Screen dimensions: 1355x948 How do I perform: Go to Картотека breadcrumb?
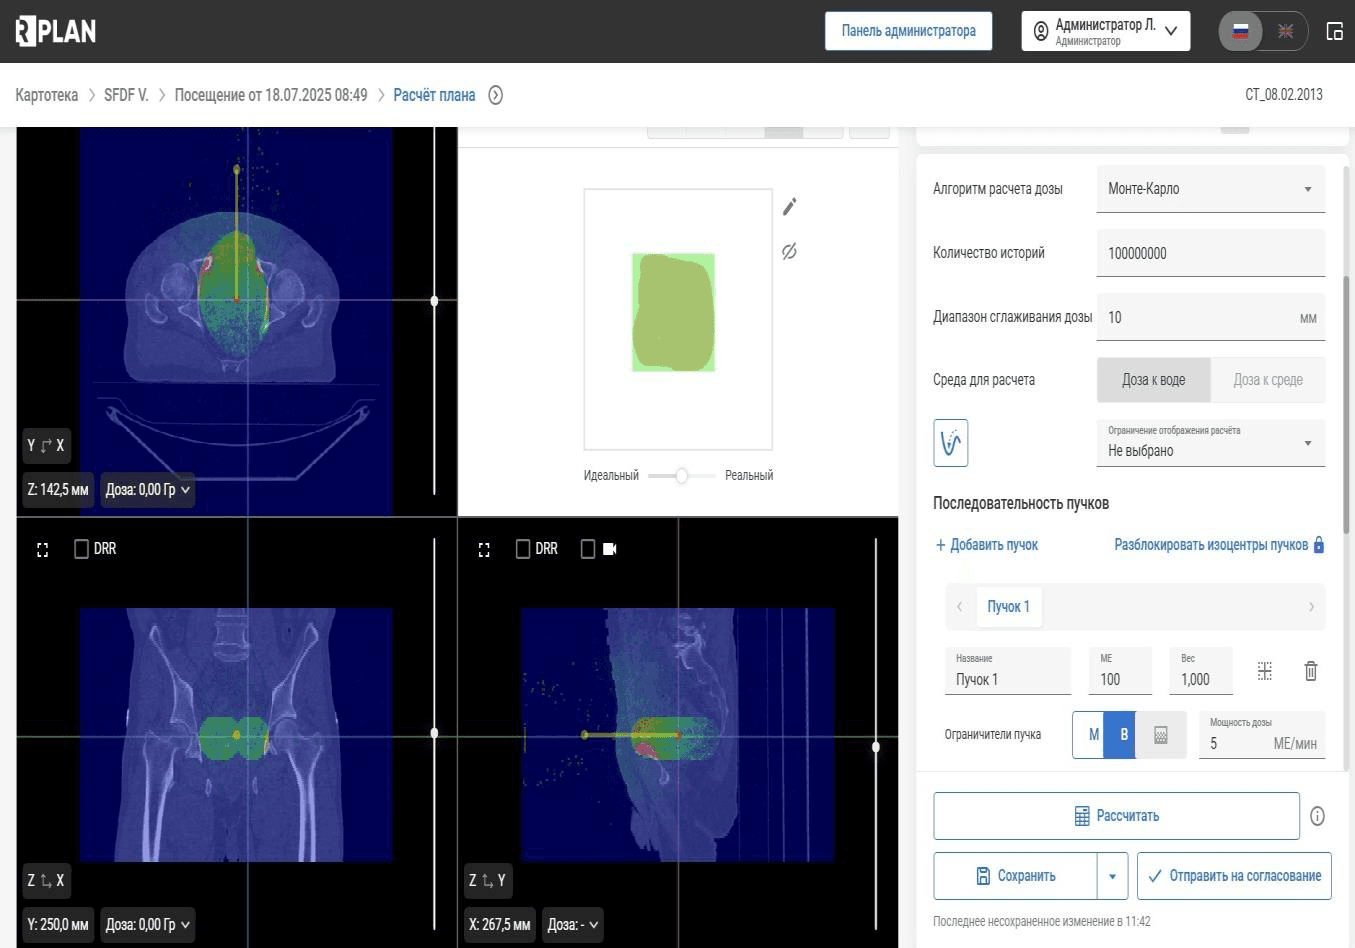[x=47, y=95]
